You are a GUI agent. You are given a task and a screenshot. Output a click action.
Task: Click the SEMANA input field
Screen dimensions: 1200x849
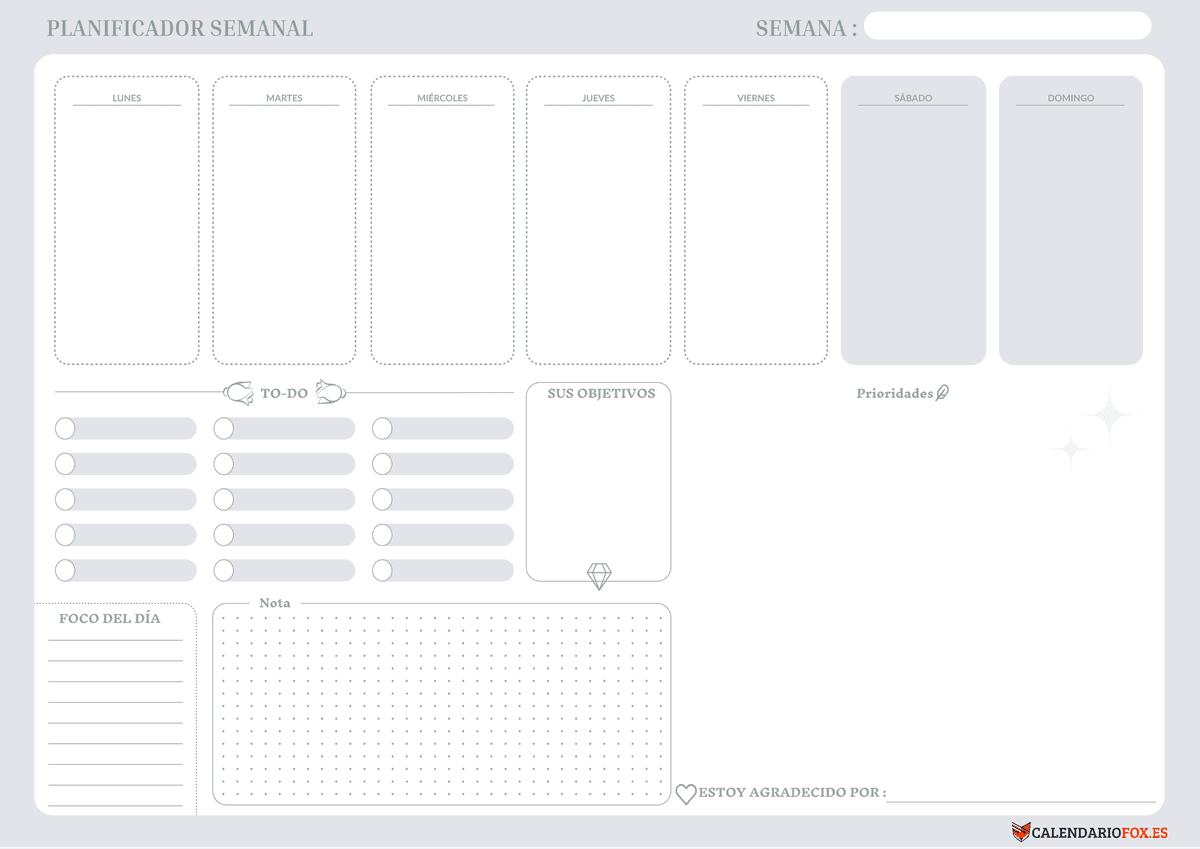1007,26
